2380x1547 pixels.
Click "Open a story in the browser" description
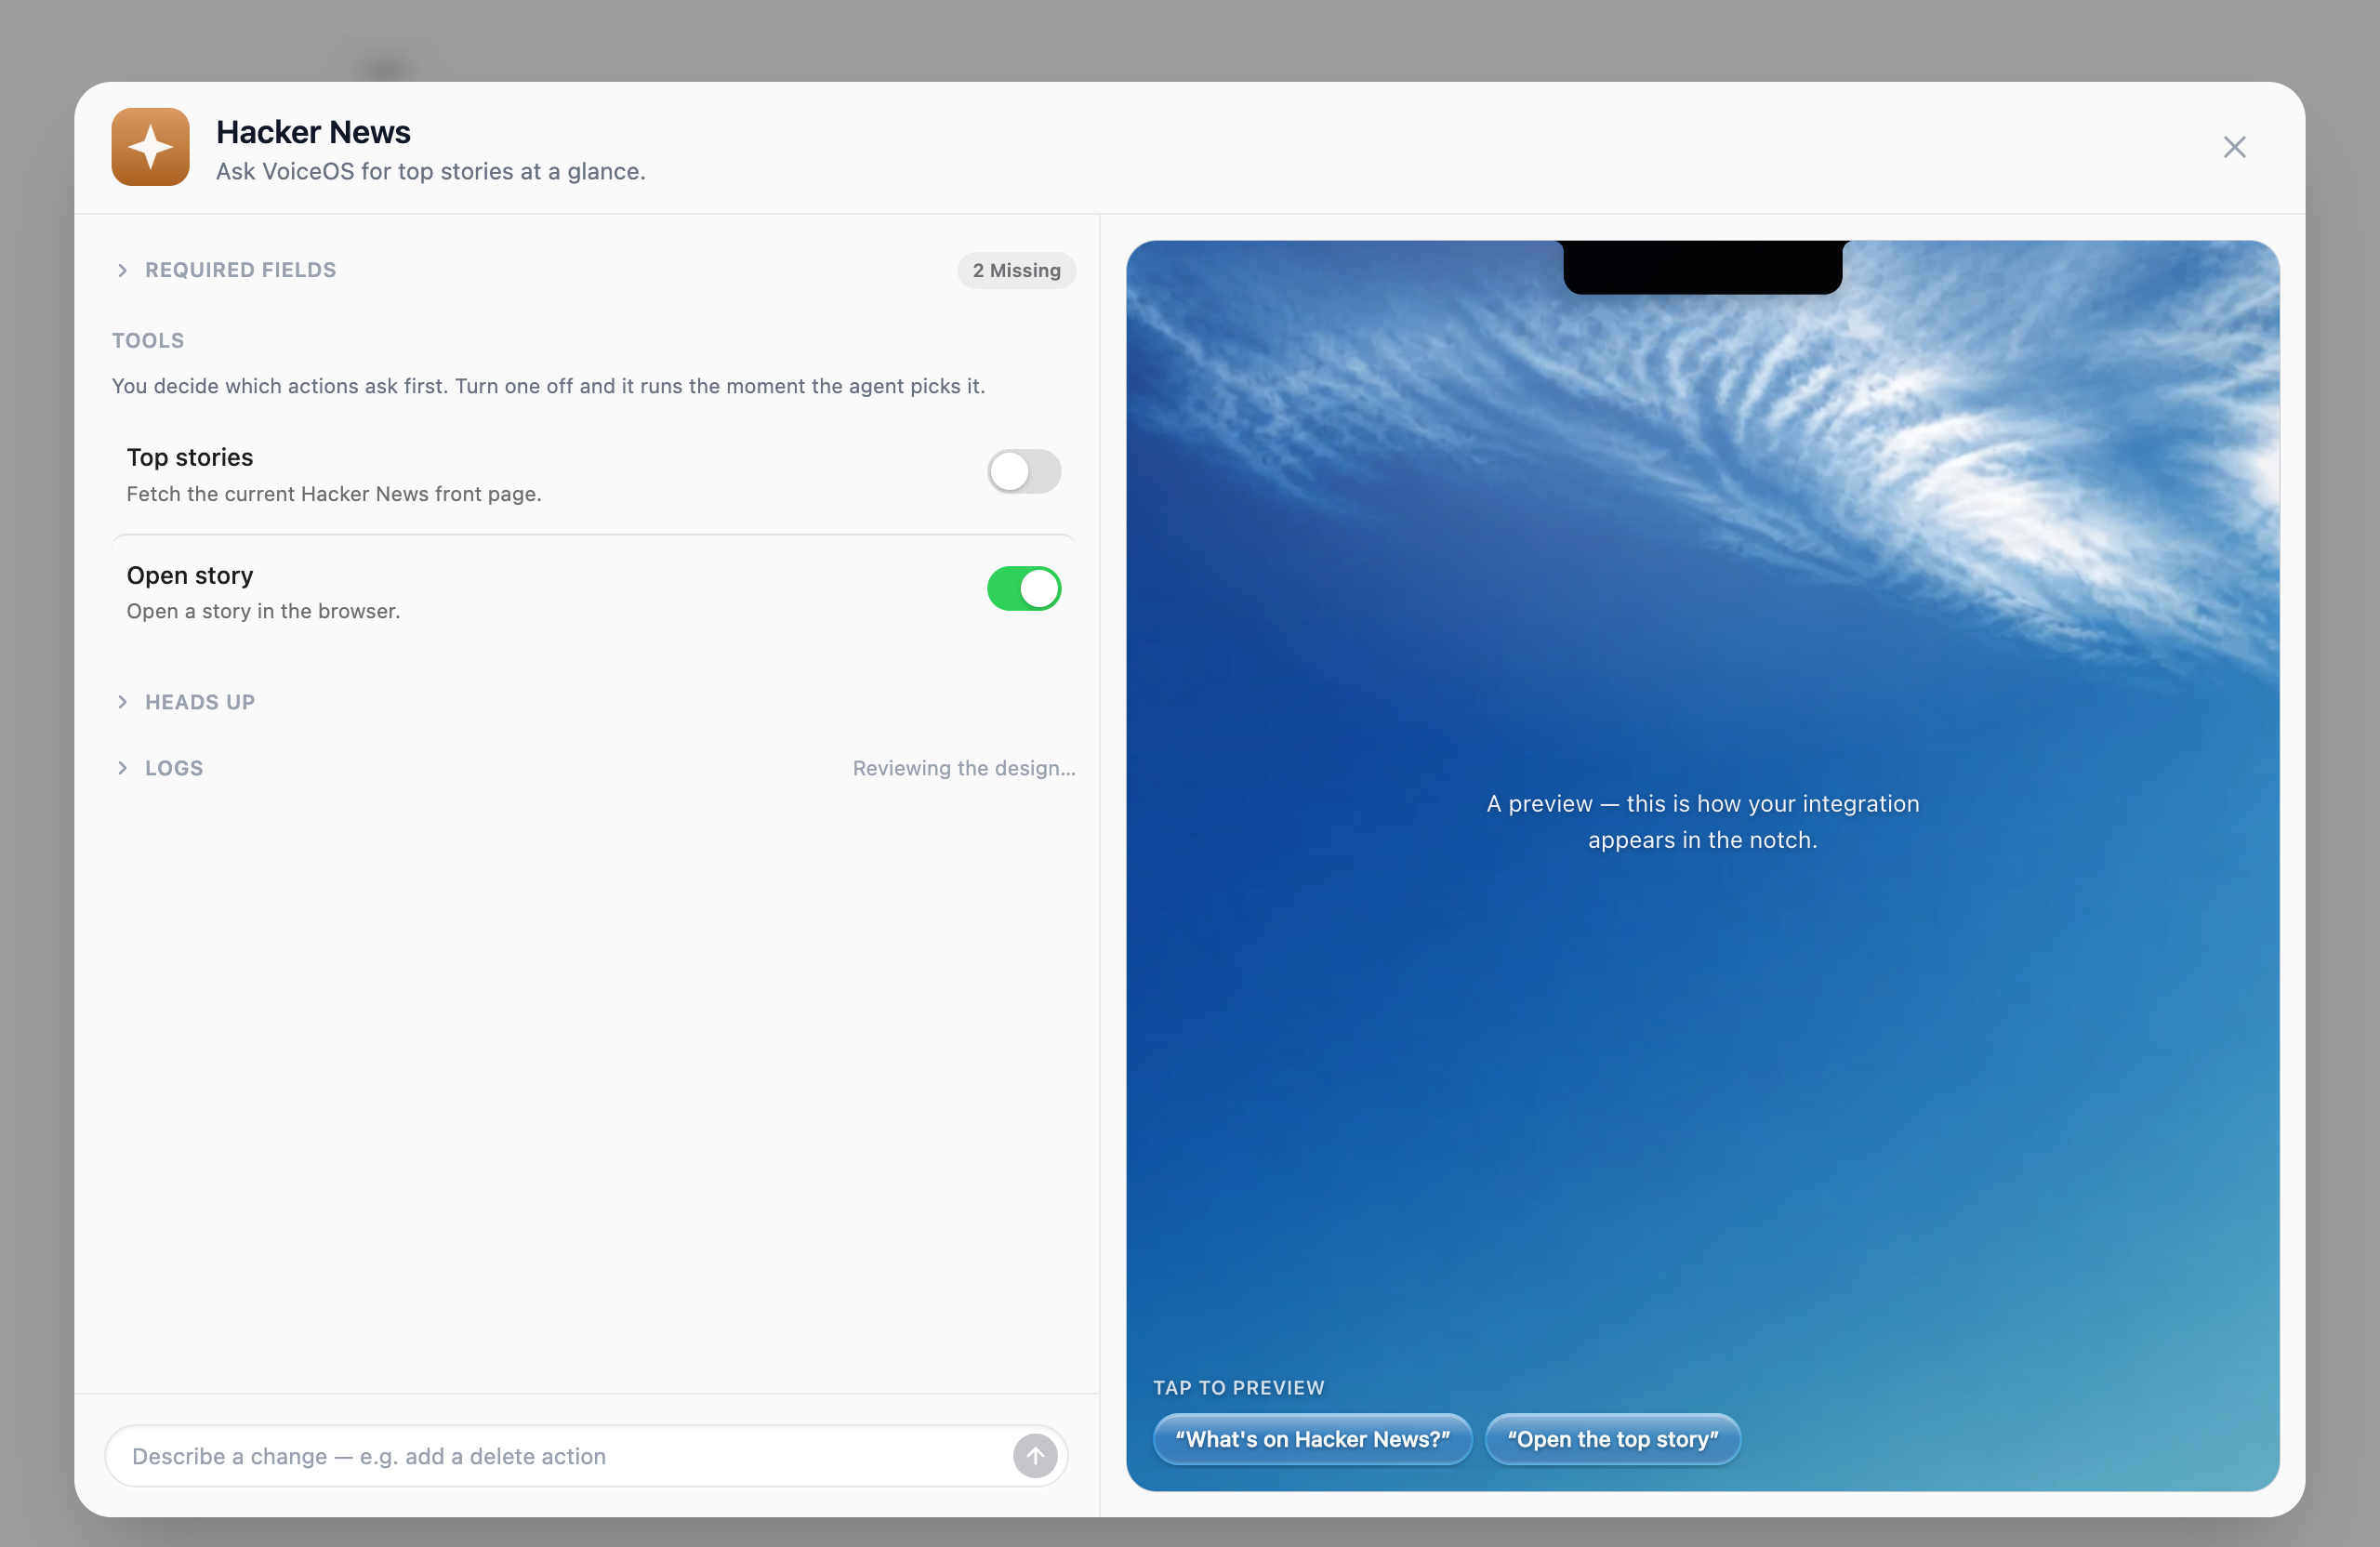click(x=263, y=611)
